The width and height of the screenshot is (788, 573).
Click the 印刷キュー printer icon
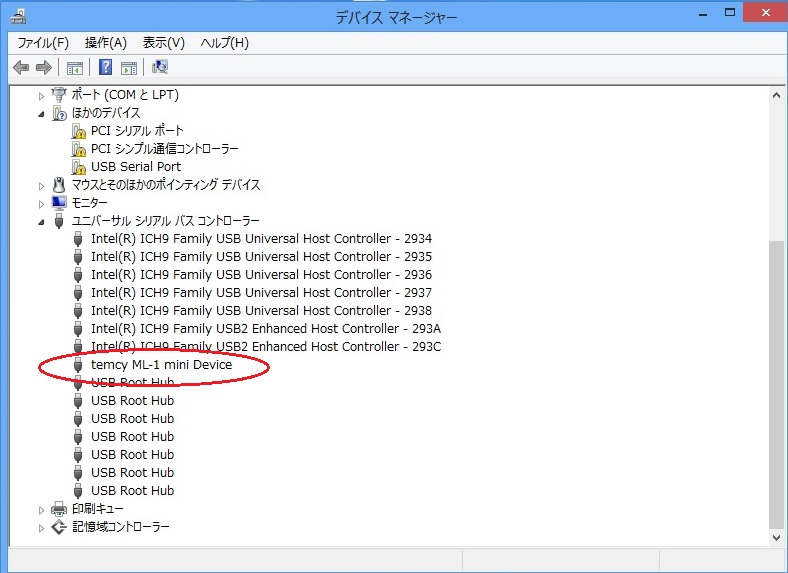pyautogui.click(x=59, y=509)
